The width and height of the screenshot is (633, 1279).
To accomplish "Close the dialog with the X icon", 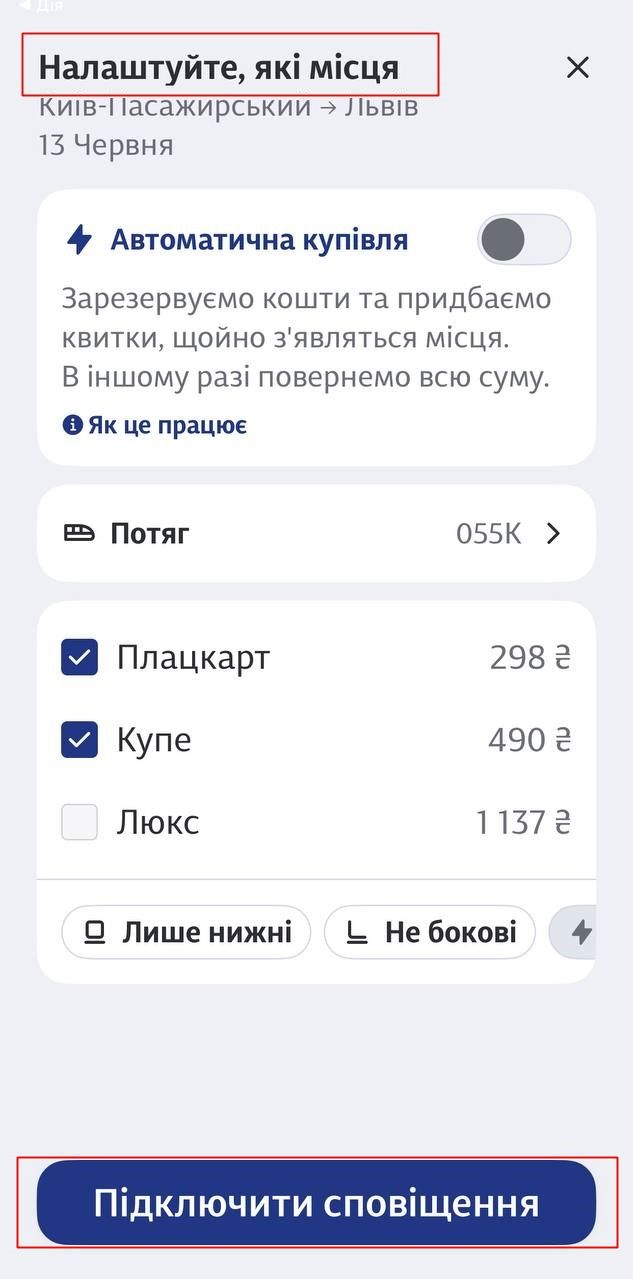I will [578, 67].
